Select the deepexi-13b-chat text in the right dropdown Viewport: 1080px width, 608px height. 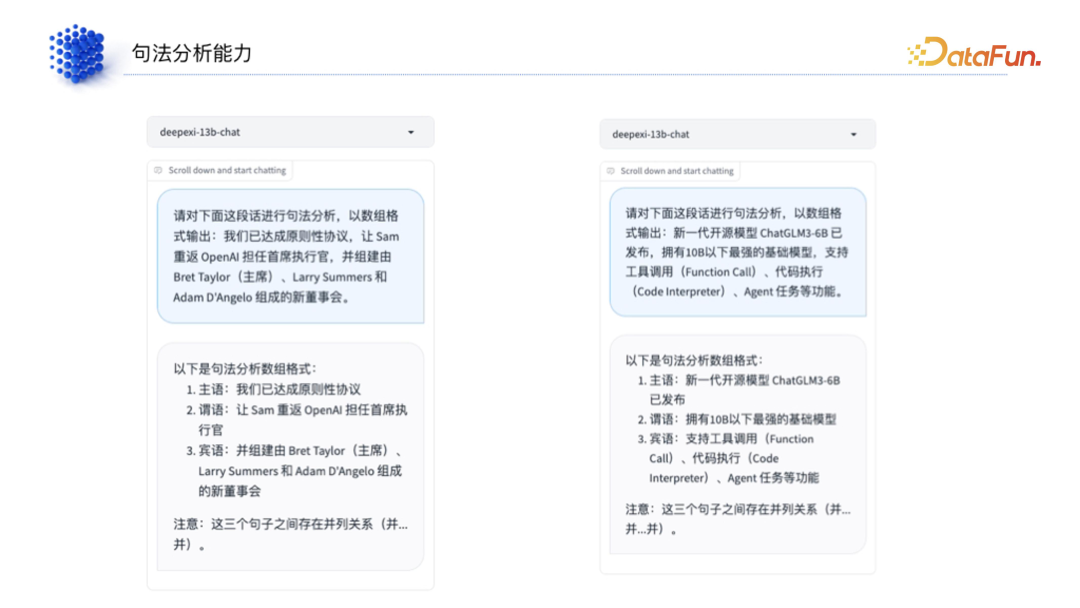(651, 134)
